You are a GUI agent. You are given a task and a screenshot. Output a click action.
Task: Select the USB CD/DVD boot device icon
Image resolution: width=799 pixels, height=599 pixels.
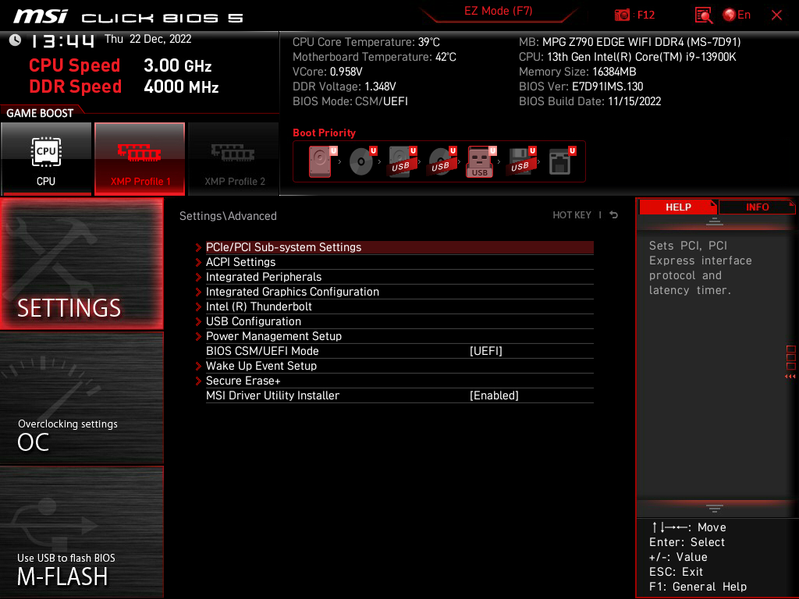pyautogui.click(x=441, y=161)
